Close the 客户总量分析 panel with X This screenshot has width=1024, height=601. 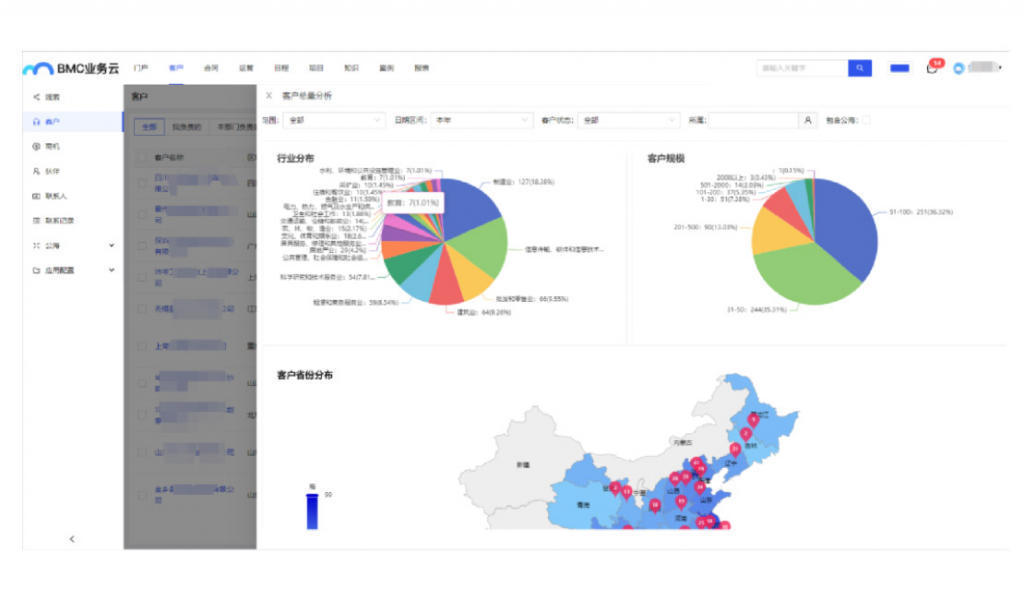[x=268, y=95]
